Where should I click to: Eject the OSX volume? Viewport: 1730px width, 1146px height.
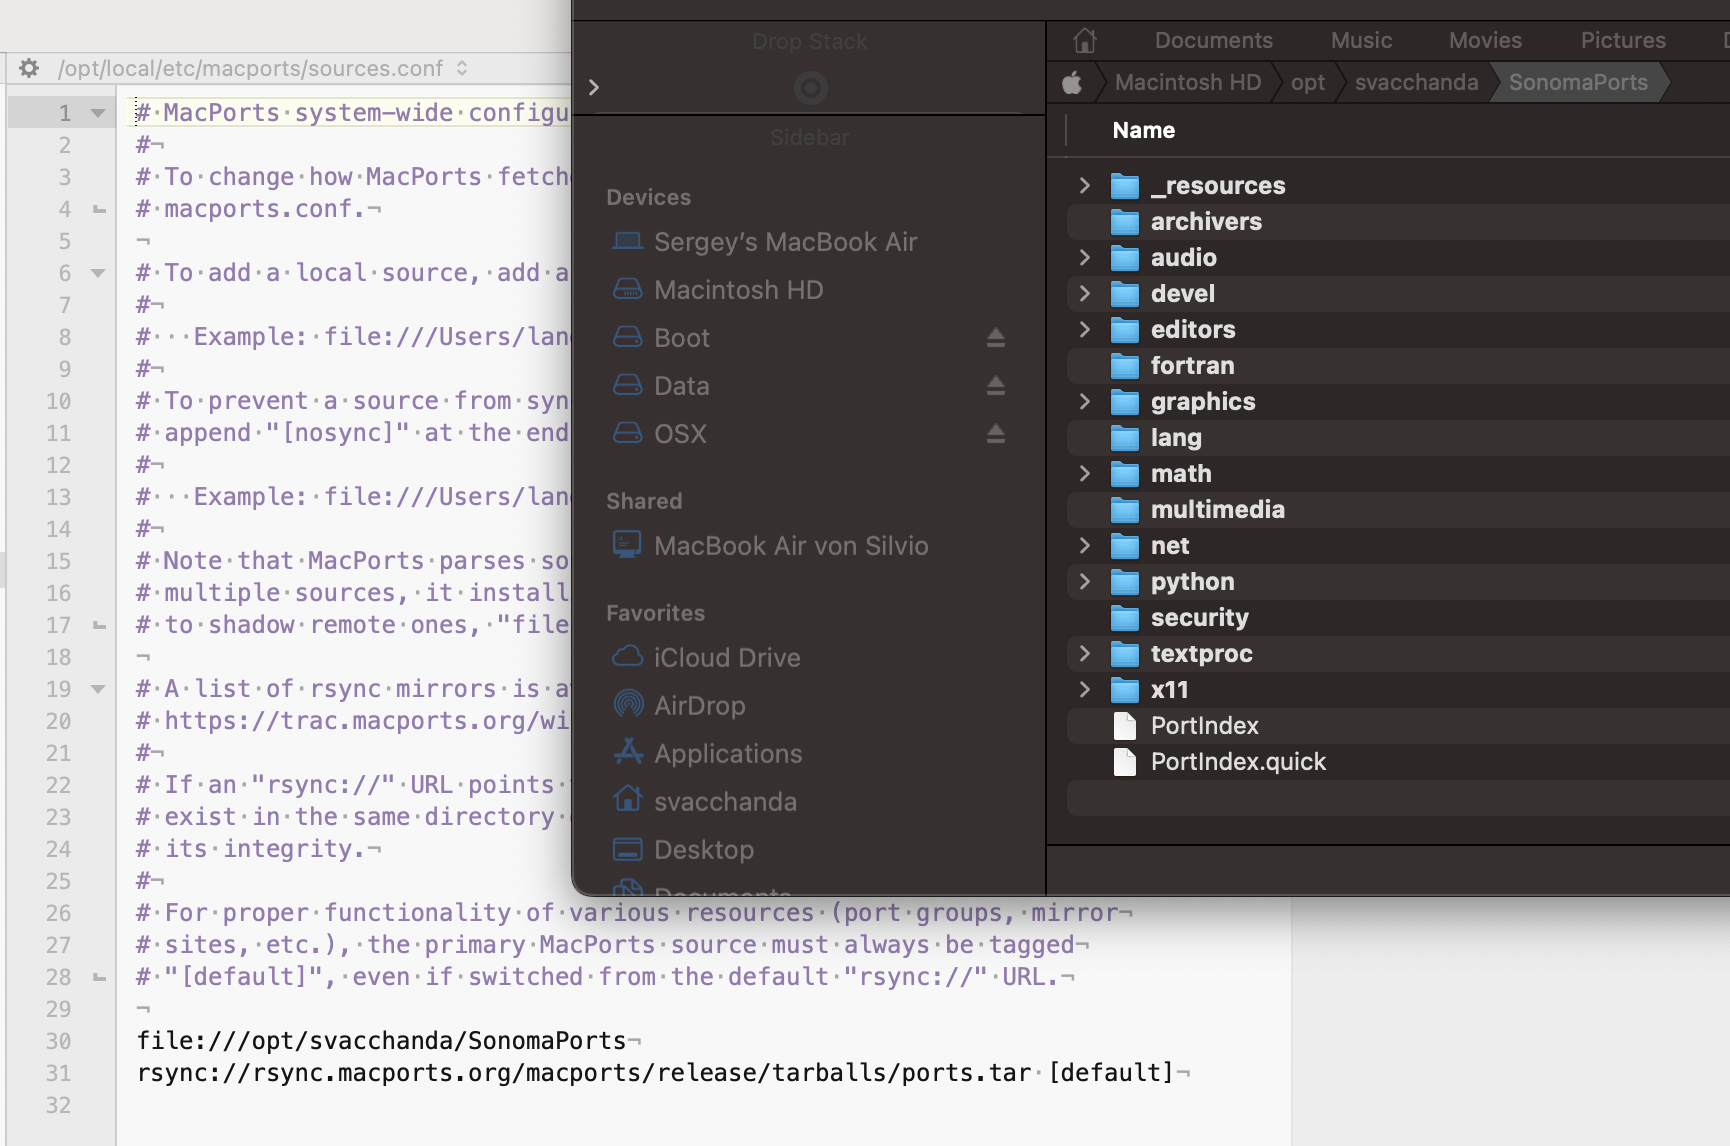click(x=995, y=434)
